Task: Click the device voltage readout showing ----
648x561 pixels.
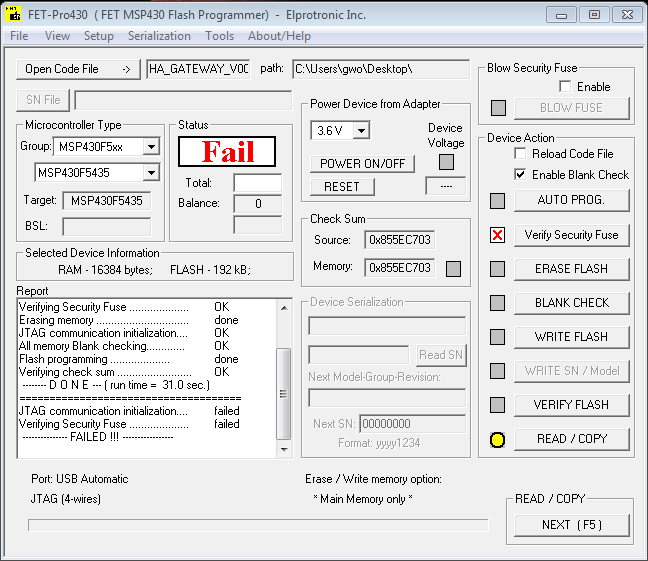Action: [446, 186]
